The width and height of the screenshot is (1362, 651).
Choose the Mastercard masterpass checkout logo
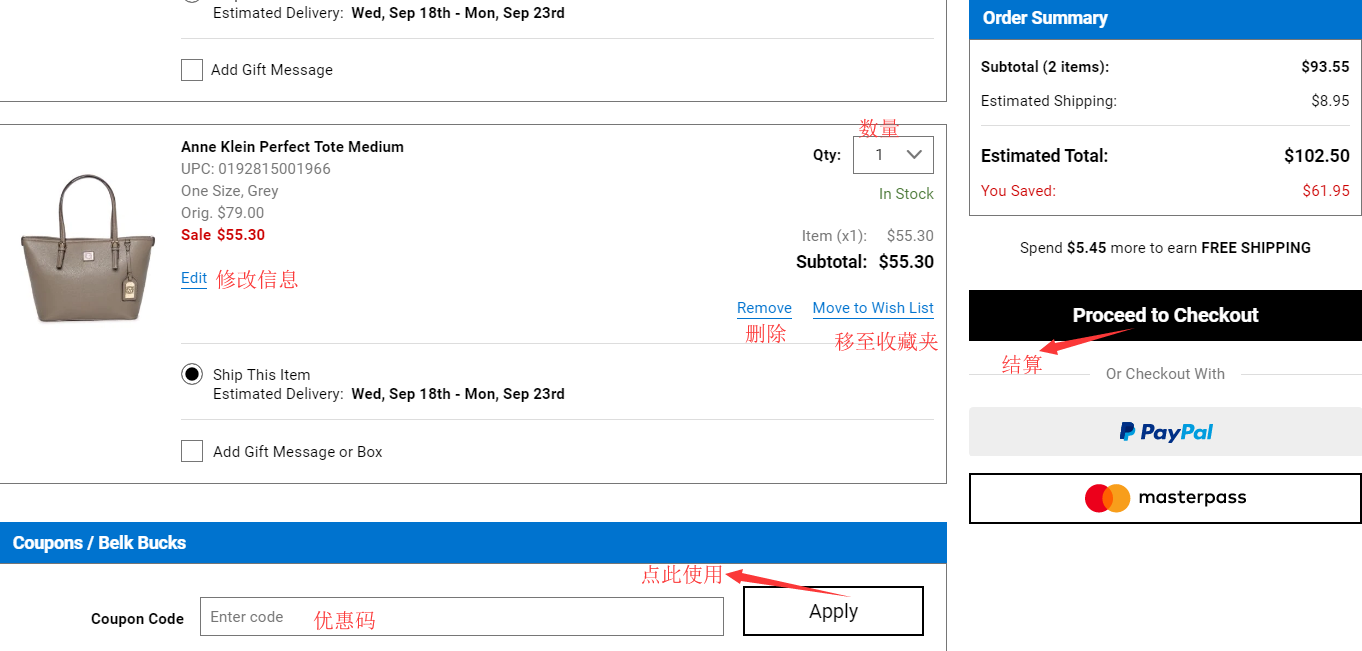[x=1165, y=498]
